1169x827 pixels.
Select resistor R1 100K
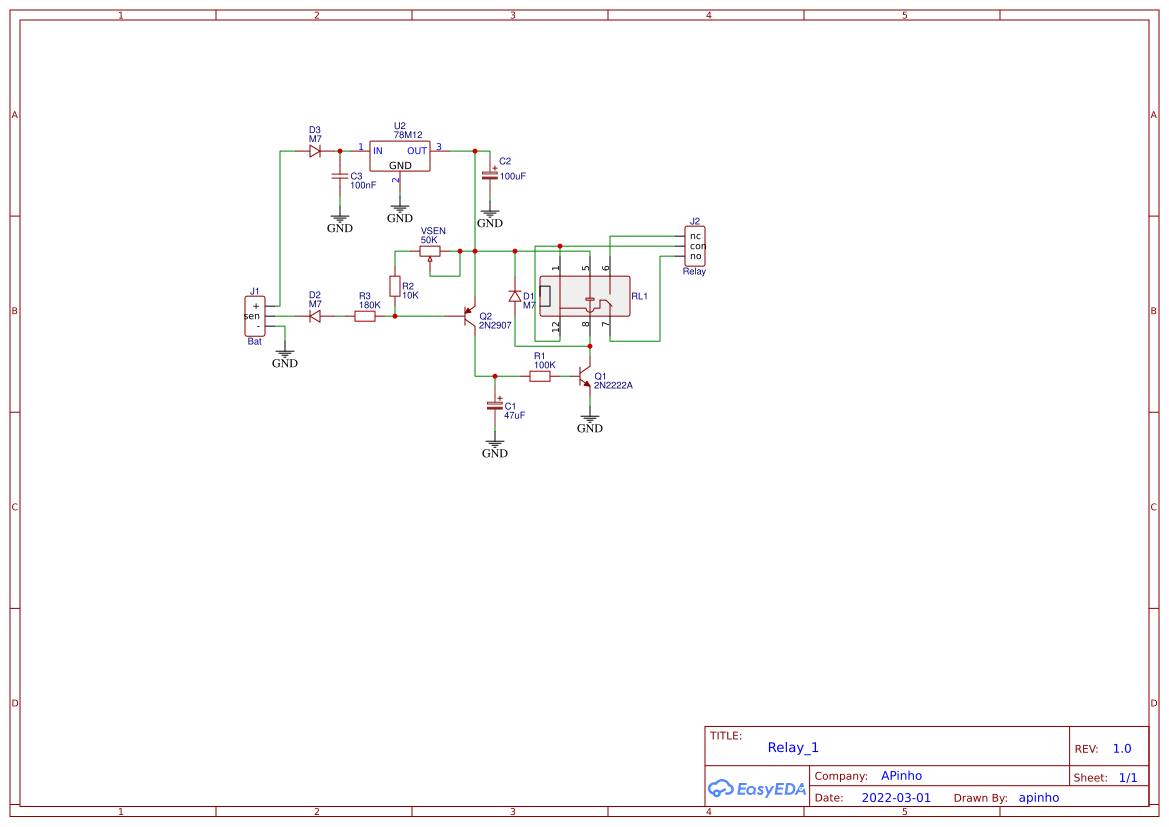(x=538, y=378)
